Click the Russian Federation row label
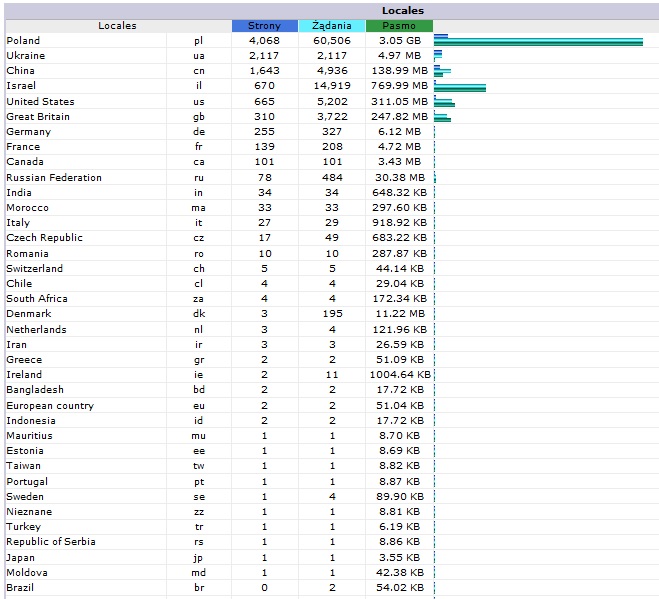This screenshot has width=659, height=599. point(54,178)
